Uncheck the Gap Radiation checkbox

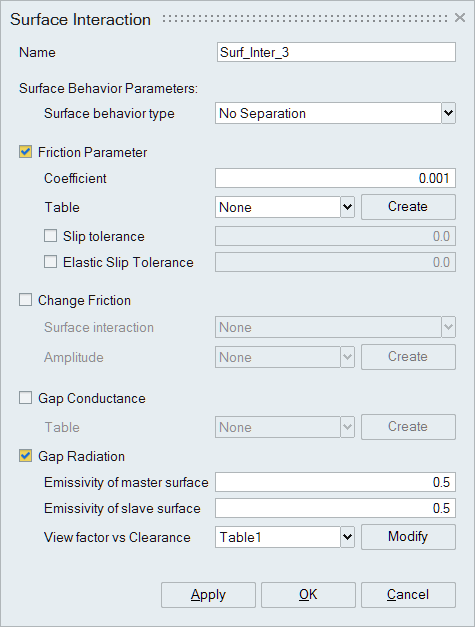click(x=26, y=456)
